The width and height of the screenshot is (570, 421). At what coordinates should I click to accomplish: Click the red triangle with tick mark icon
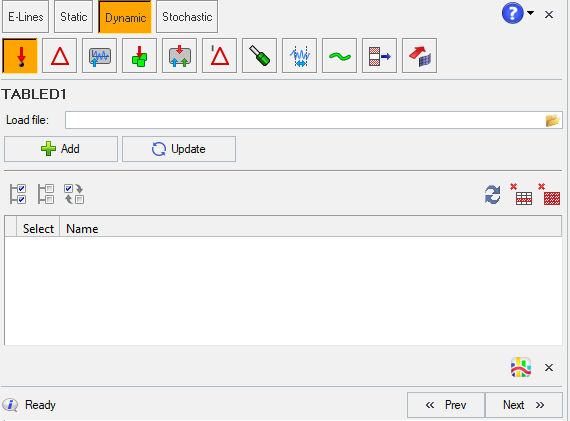tap(220, 56)
